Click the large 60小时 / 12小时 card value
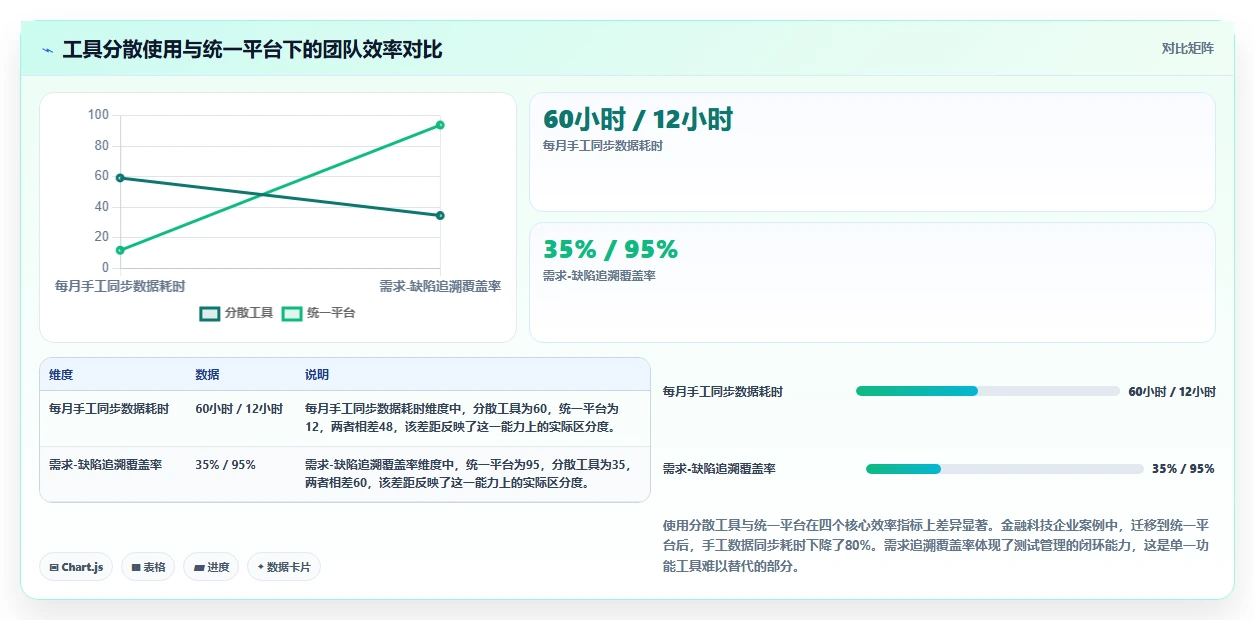The width and height of the screenshot is (1255, 620). pos(638,120)
